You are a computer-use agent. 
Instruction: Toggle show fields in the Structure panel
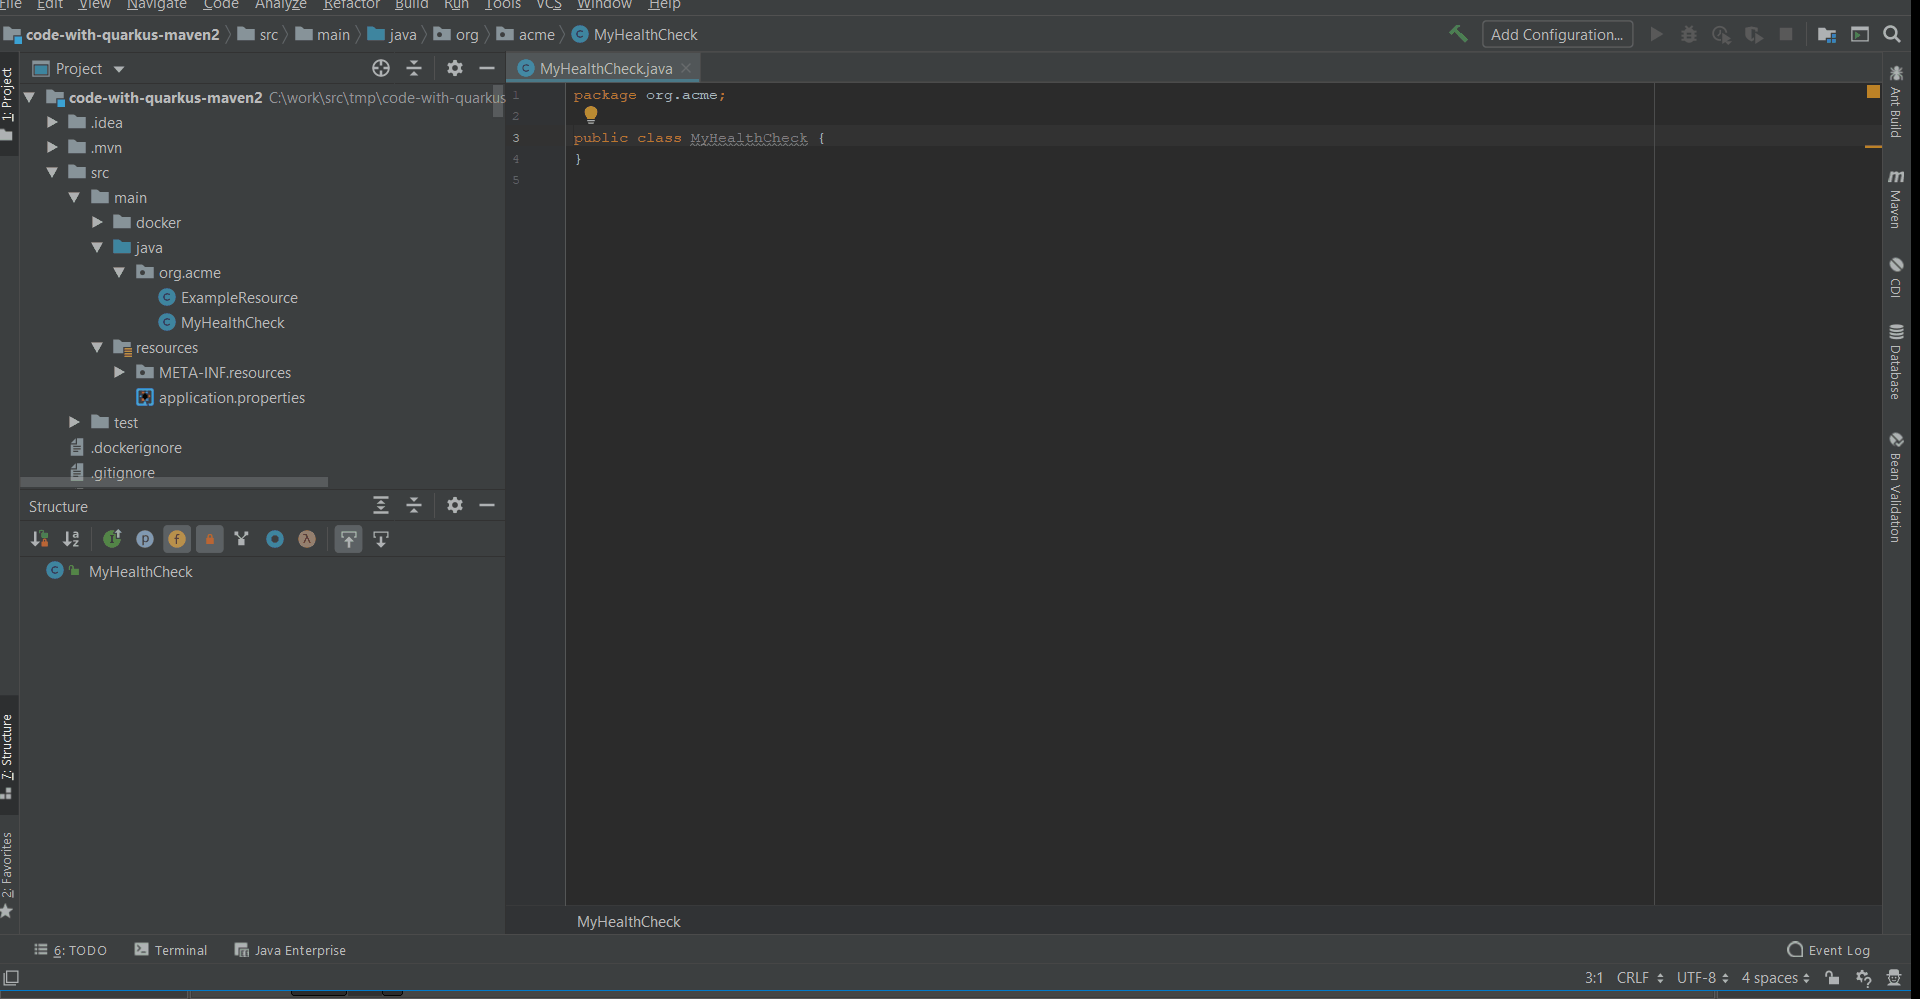pyautogui.click(x=177, y=539)
